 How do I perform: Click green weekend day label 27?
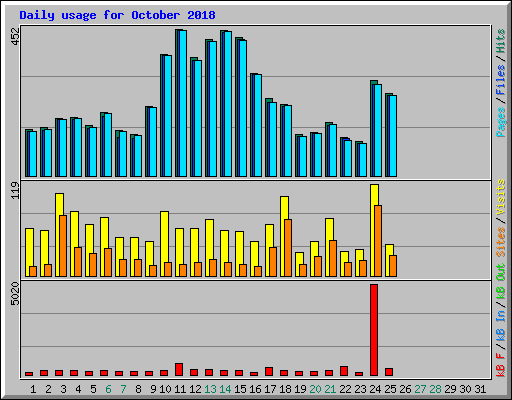pos(420,389)
